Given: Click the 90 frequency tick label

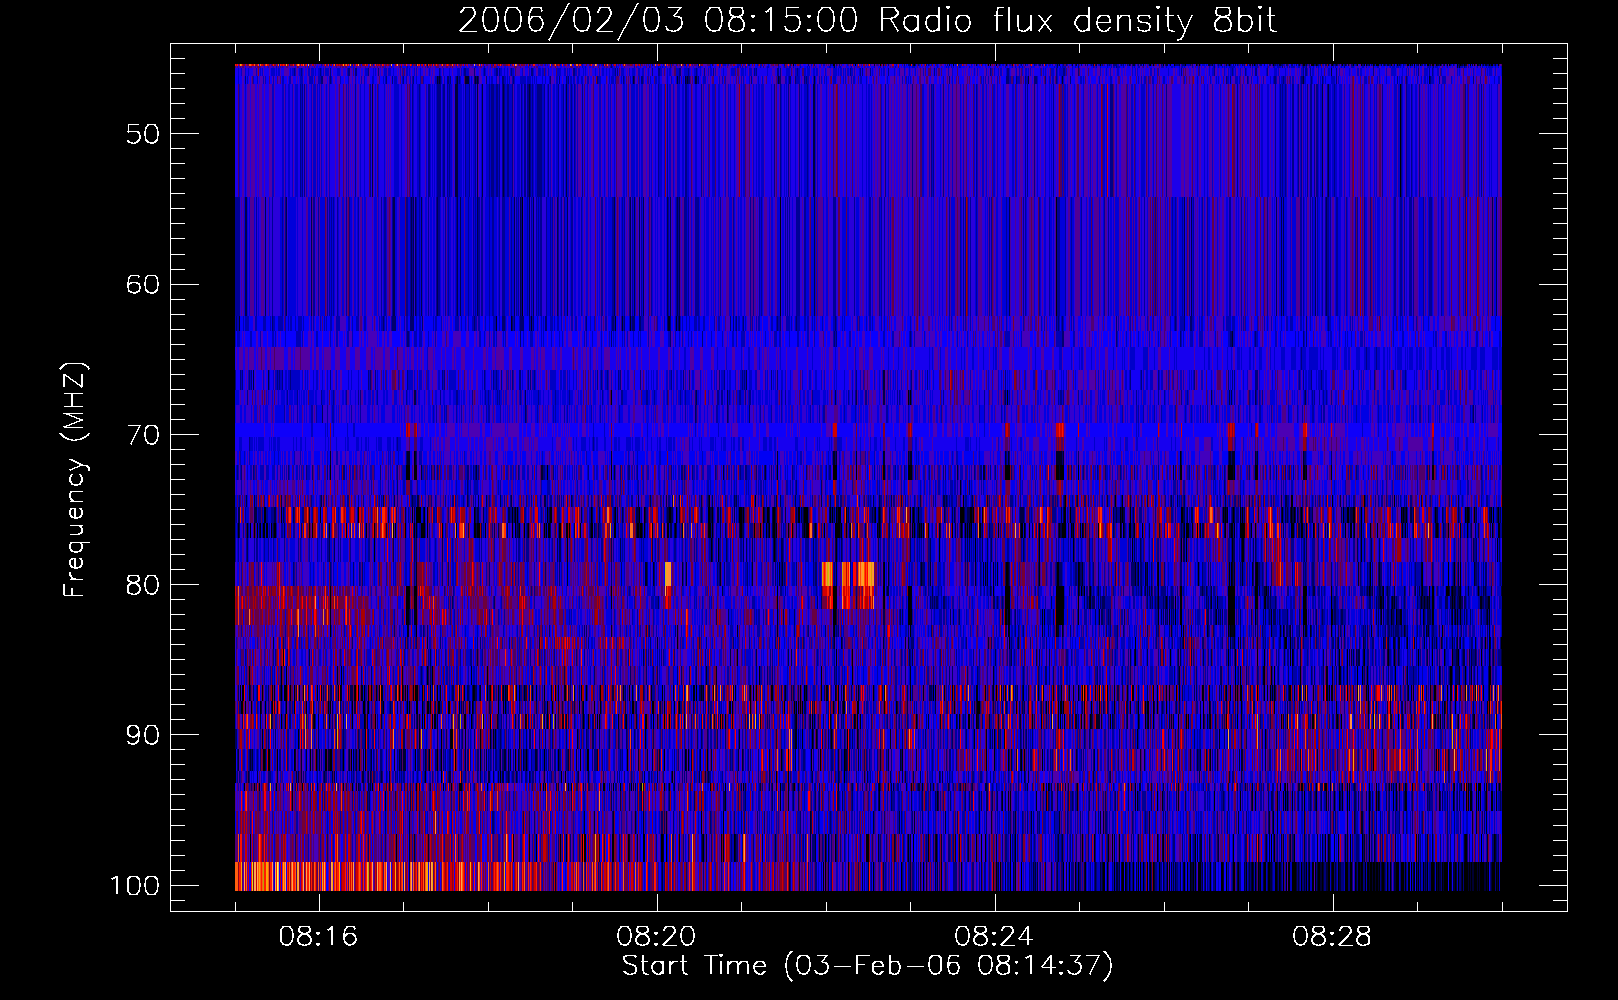Looking at the screenshot, I should tap(143, 735).
